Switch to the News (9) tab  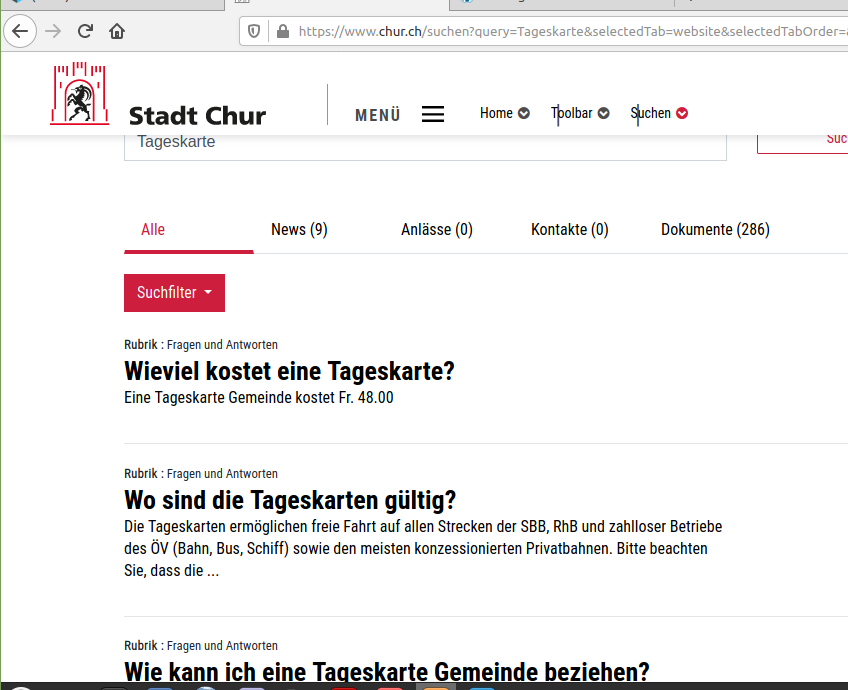pyautogui.click(x=299, y=230)
